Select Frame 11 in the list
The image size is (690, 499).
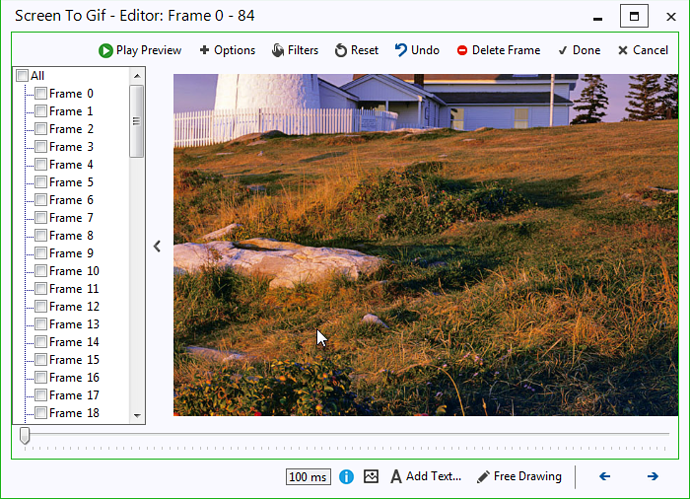[74, 289]
